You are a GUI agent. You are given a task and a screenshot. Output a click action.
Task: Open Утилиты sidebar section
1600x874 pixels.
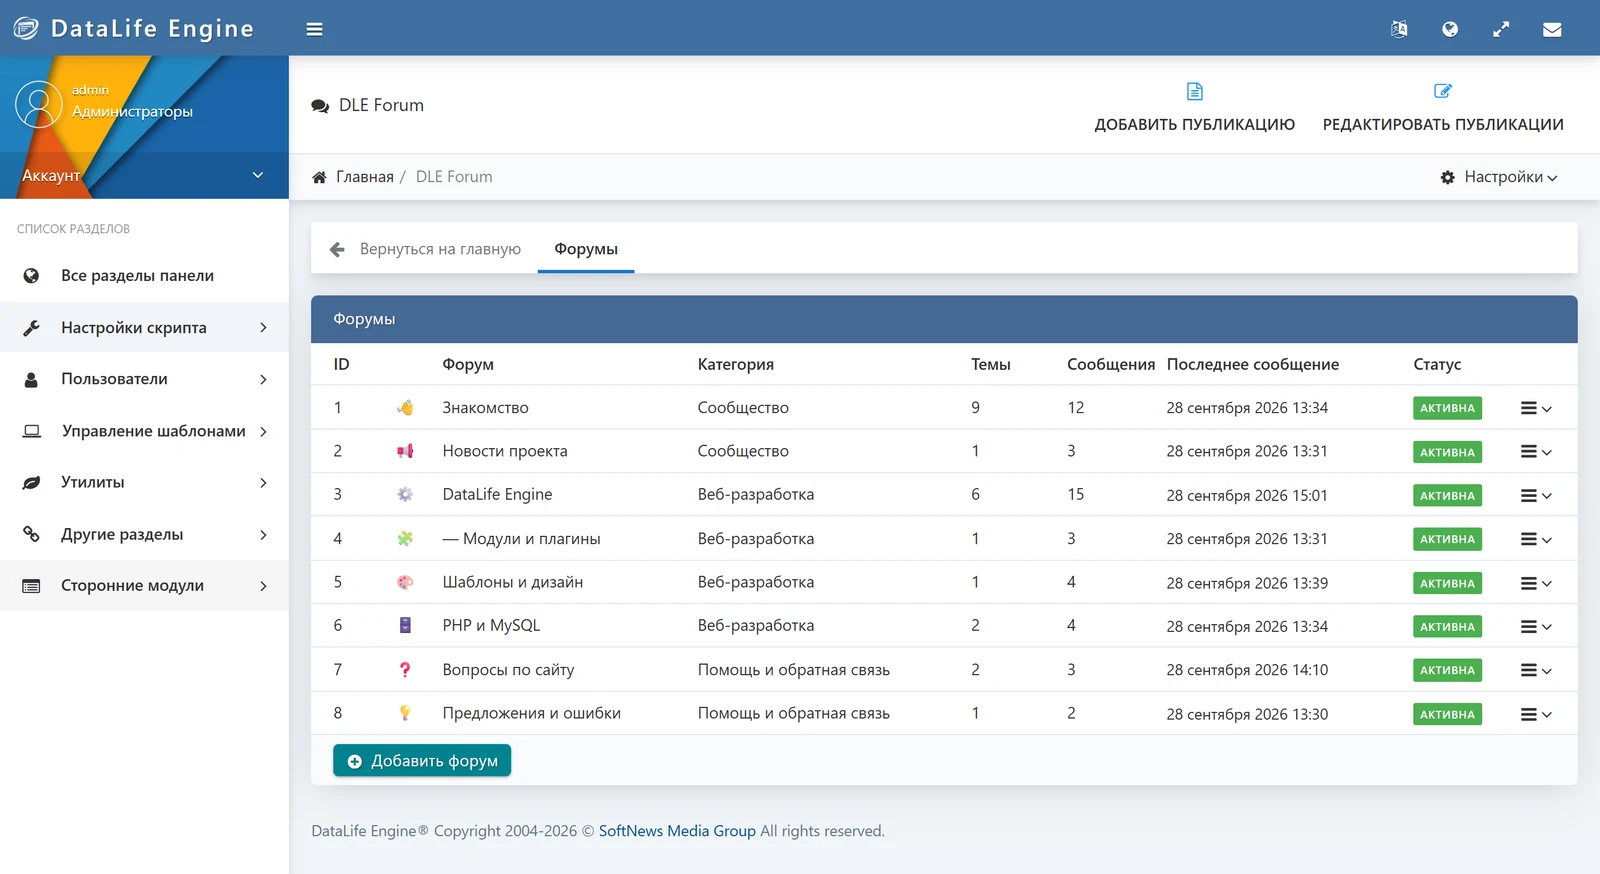(144, 482)
